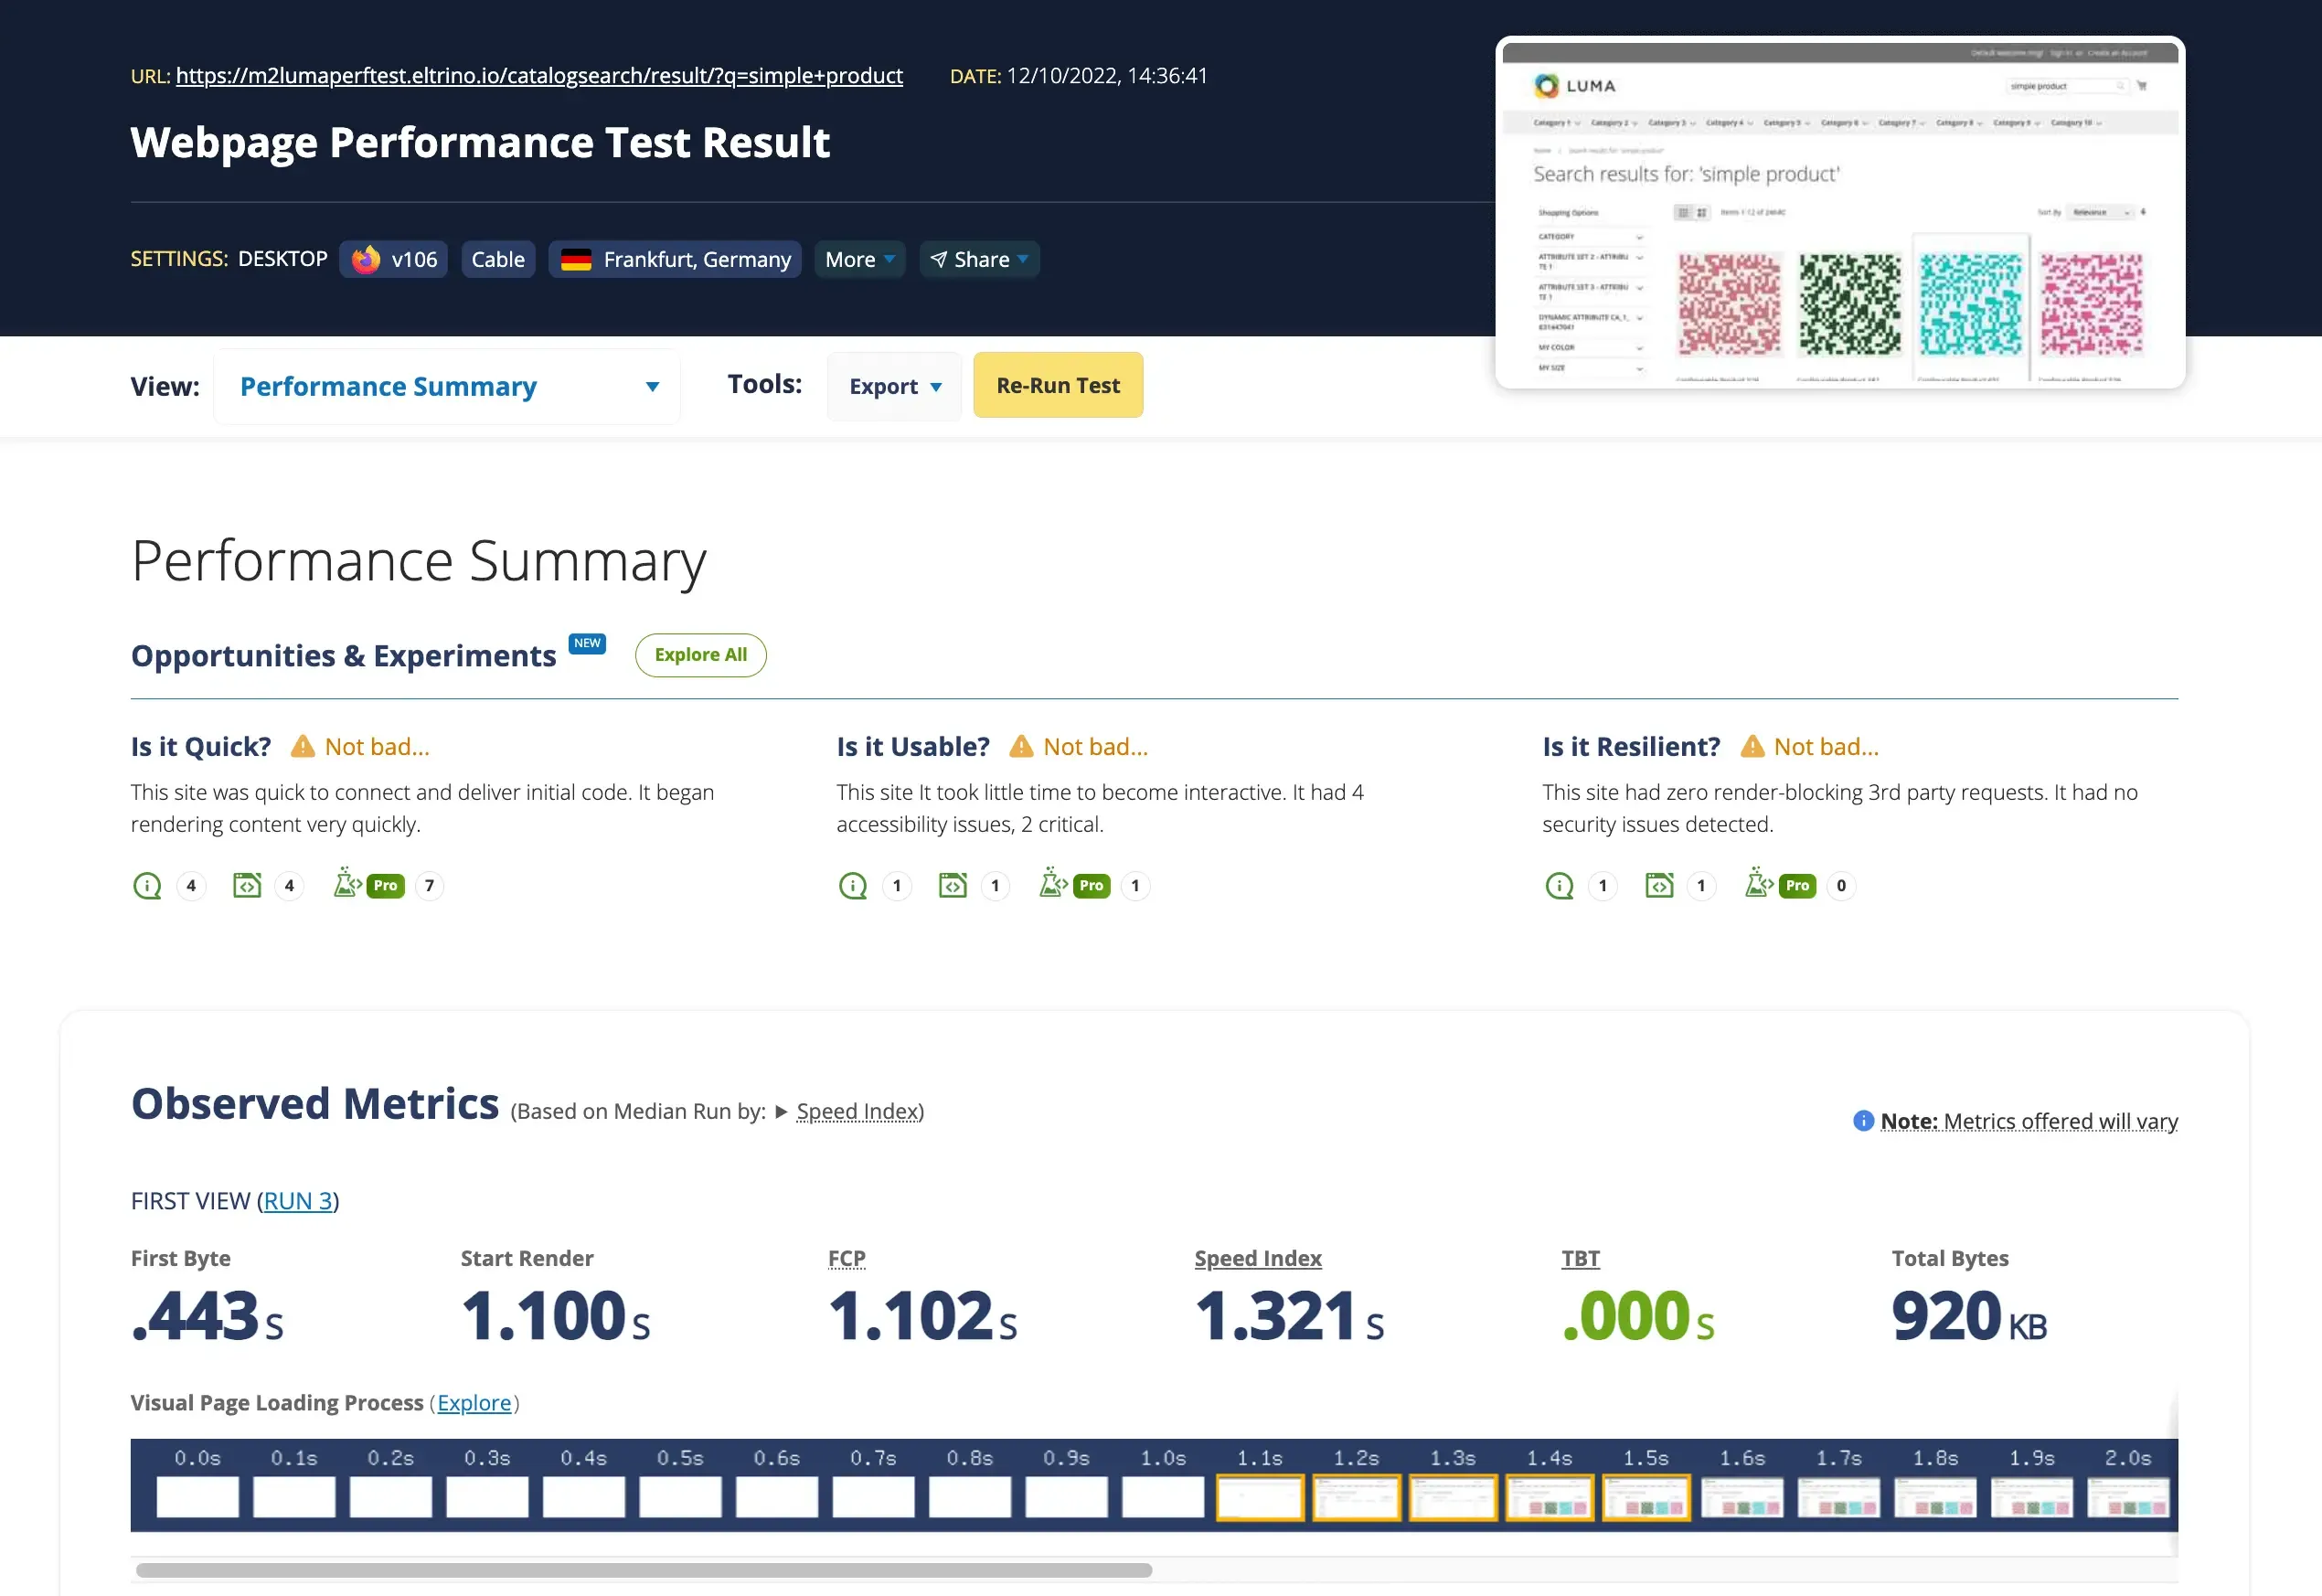
Task: Expand the Speed Index median run disclosure triangle
Action: point(781,1112)
